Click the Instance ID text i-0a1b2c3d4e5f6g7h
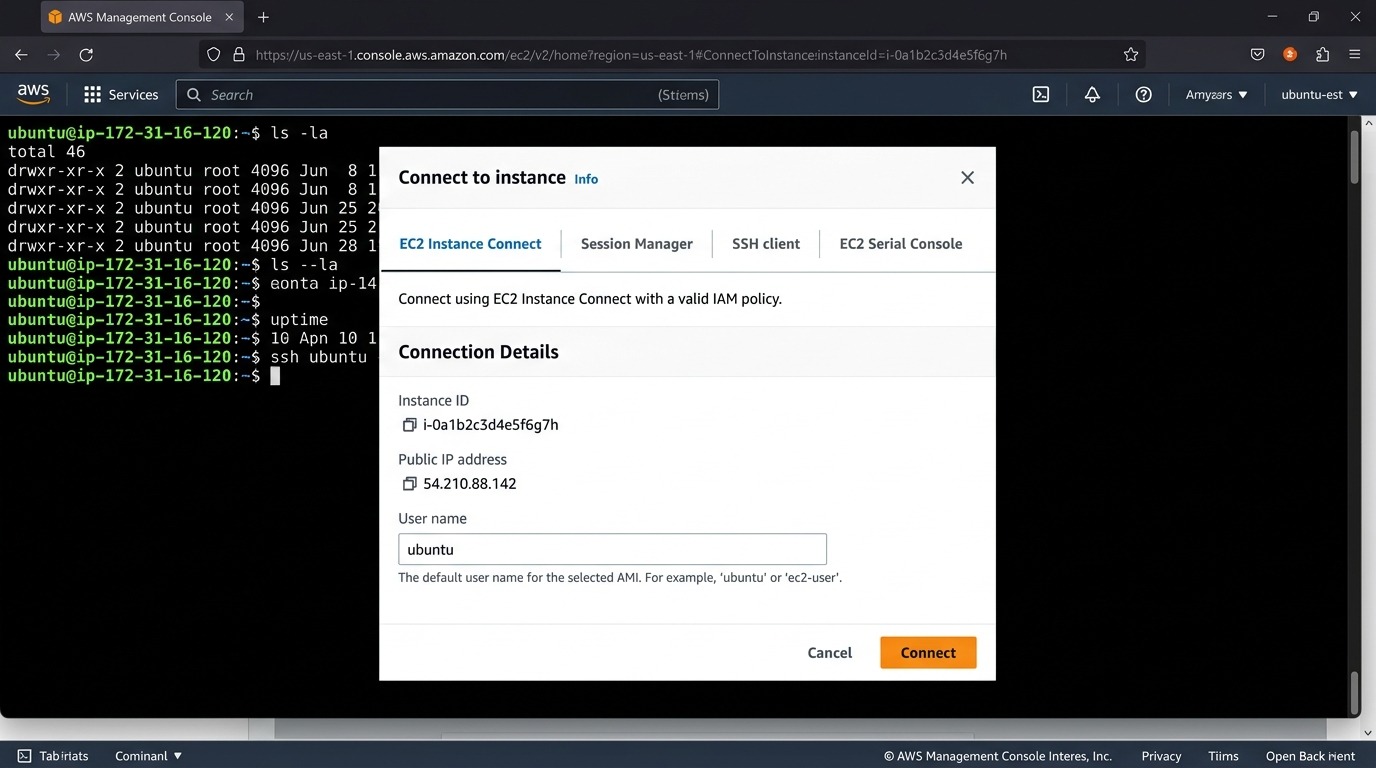1376x768 pixels. point(490,425)
